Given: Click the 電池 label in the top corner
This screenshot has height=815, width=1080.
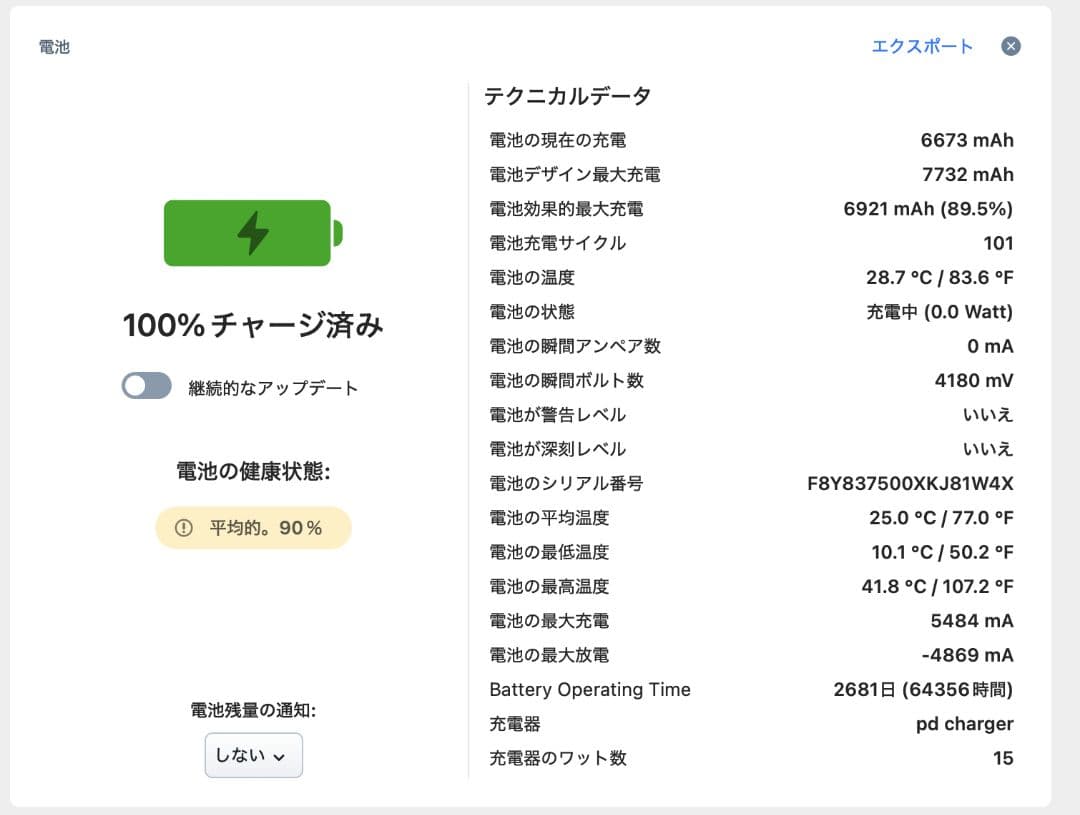Looking at the screenshot, I should [53, 46].
